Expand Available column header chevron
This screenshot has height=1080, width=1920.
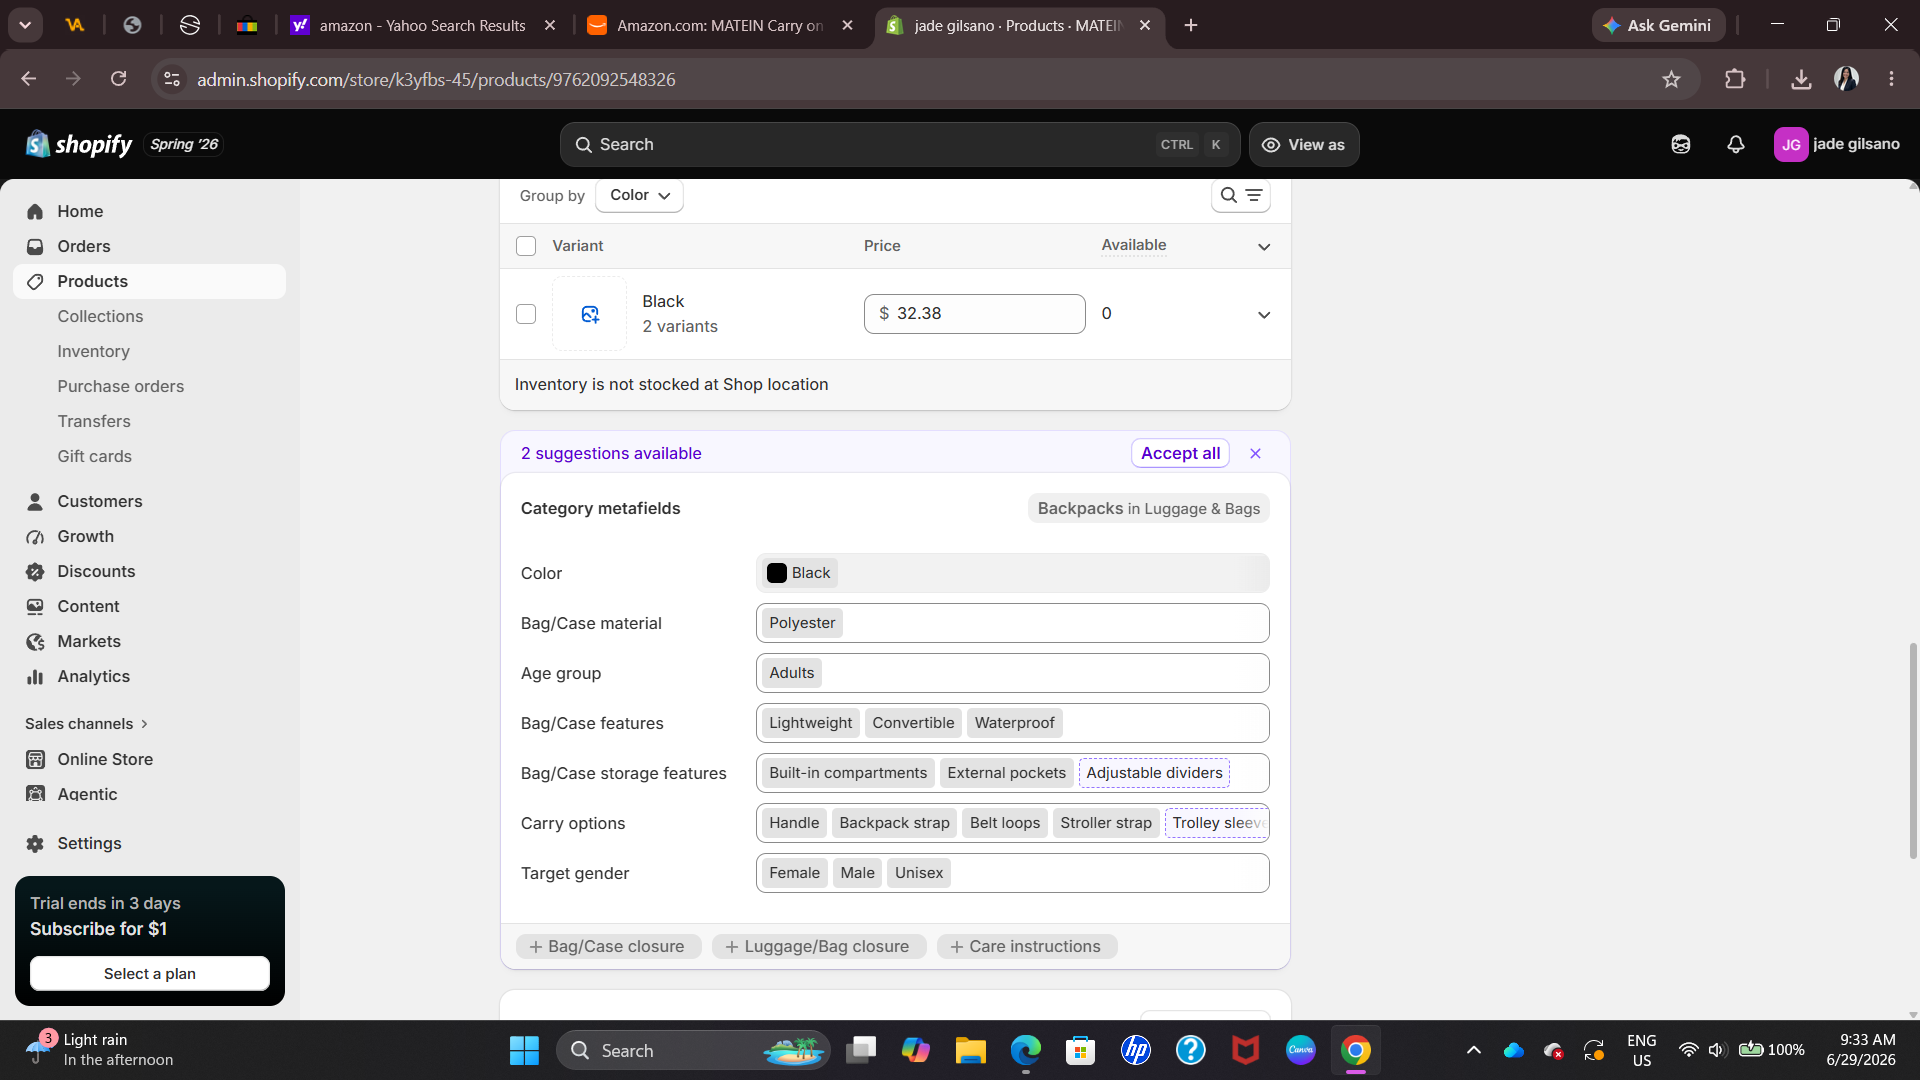[1264, 247]
